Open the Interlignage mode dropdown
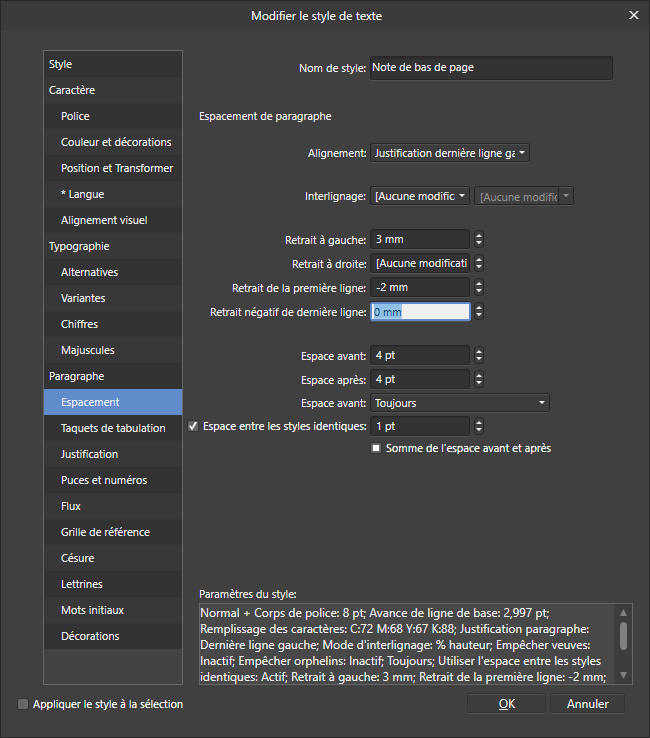Image resolution: width=650 pixels, height=738 pixels. (420, 196)
